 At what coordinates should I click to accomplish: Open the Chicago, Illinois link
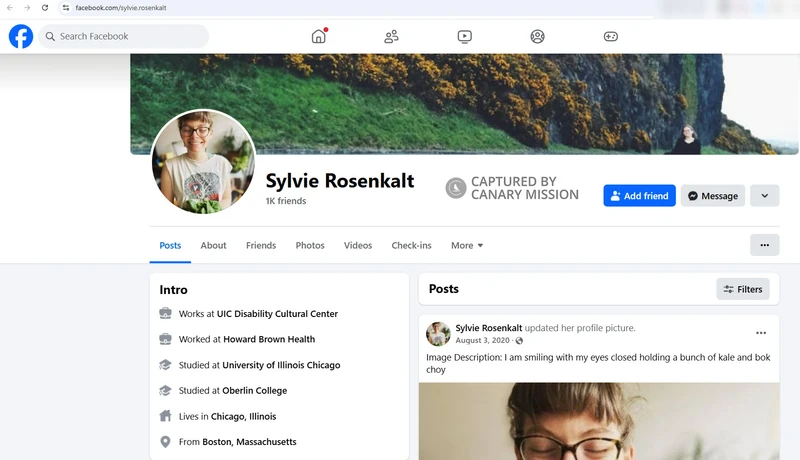(243, 416)
